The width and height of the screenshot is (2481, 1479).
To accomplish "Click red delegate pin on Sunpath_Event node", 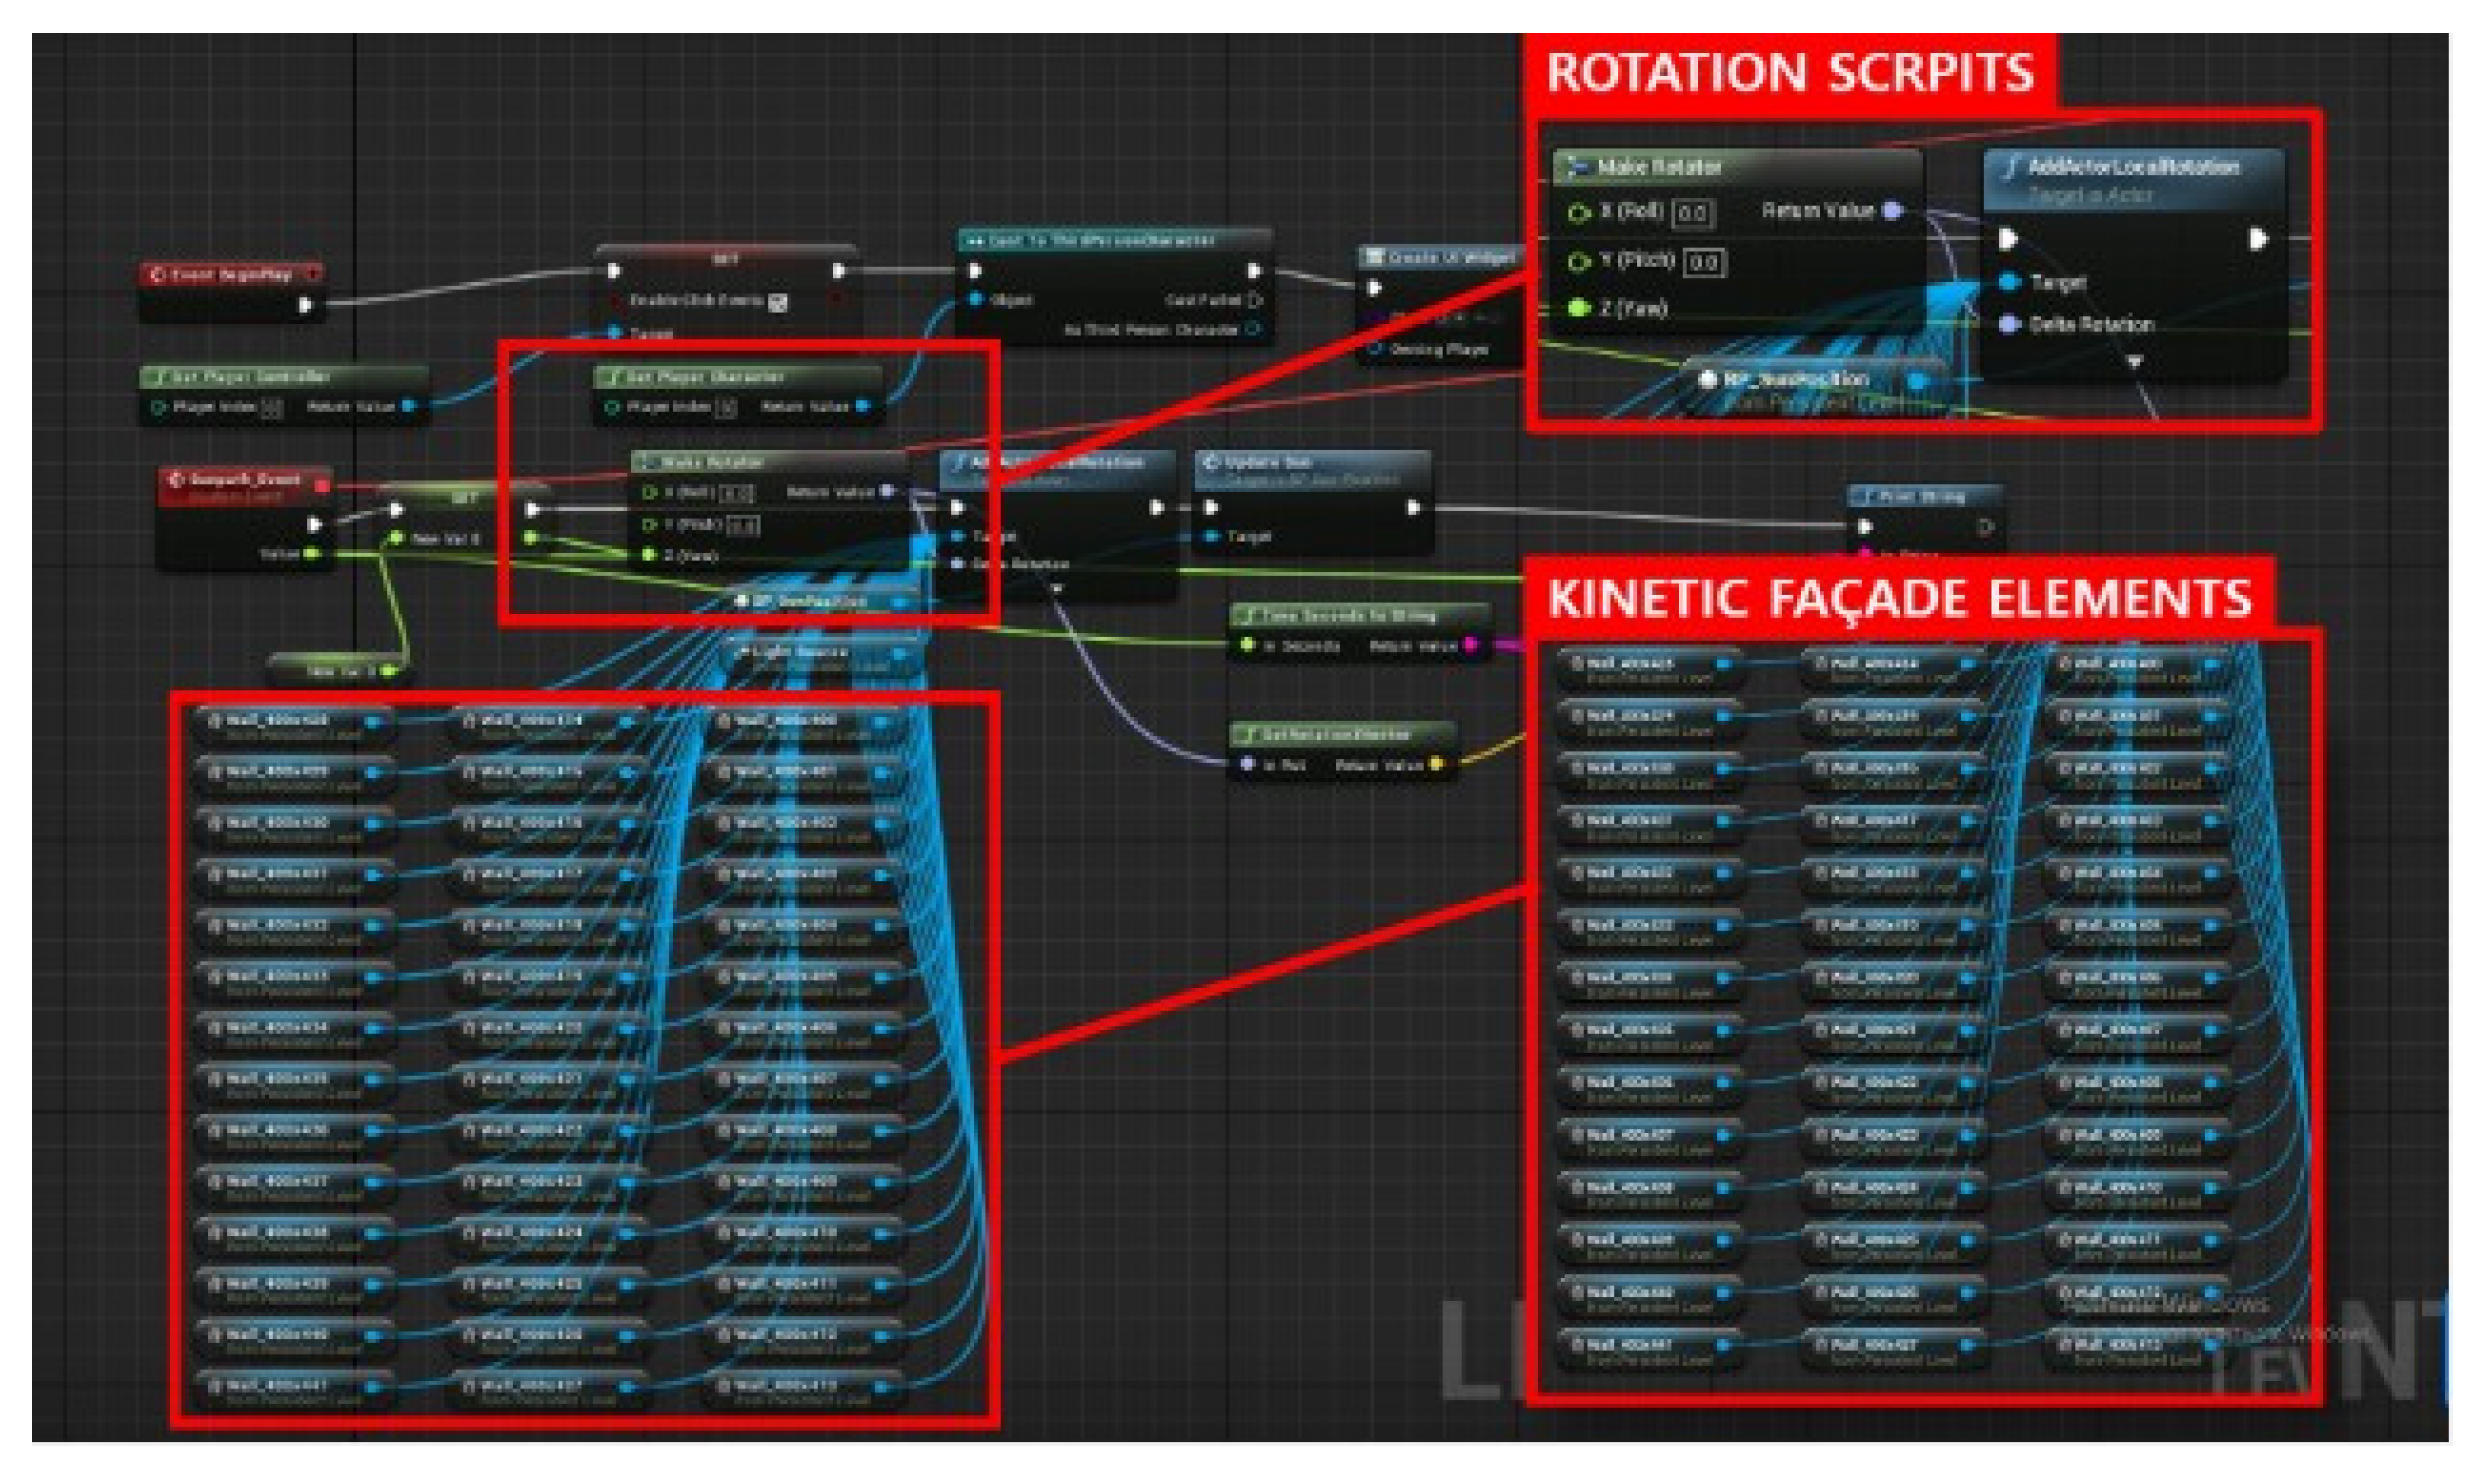I will click(321, 486).
